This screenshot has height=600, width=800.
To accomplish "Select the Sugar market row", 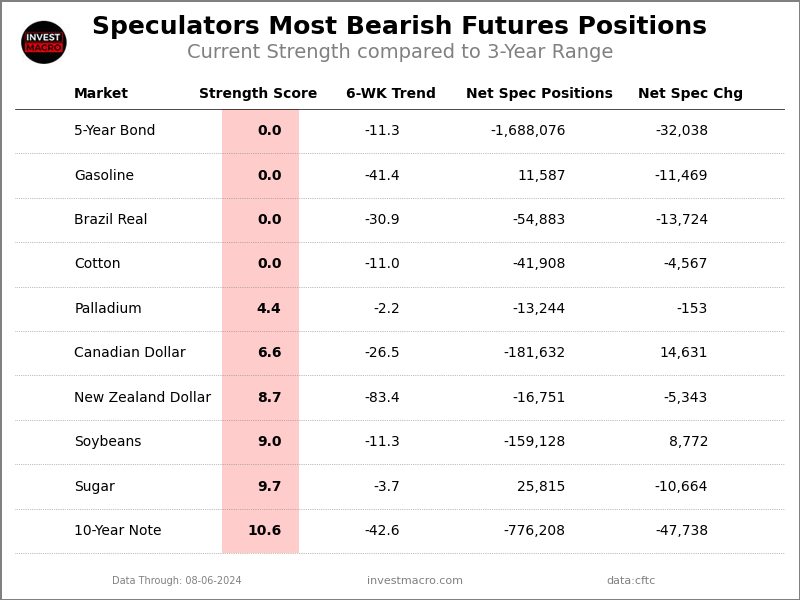I will pyautogui.click(x=95, y=487).
